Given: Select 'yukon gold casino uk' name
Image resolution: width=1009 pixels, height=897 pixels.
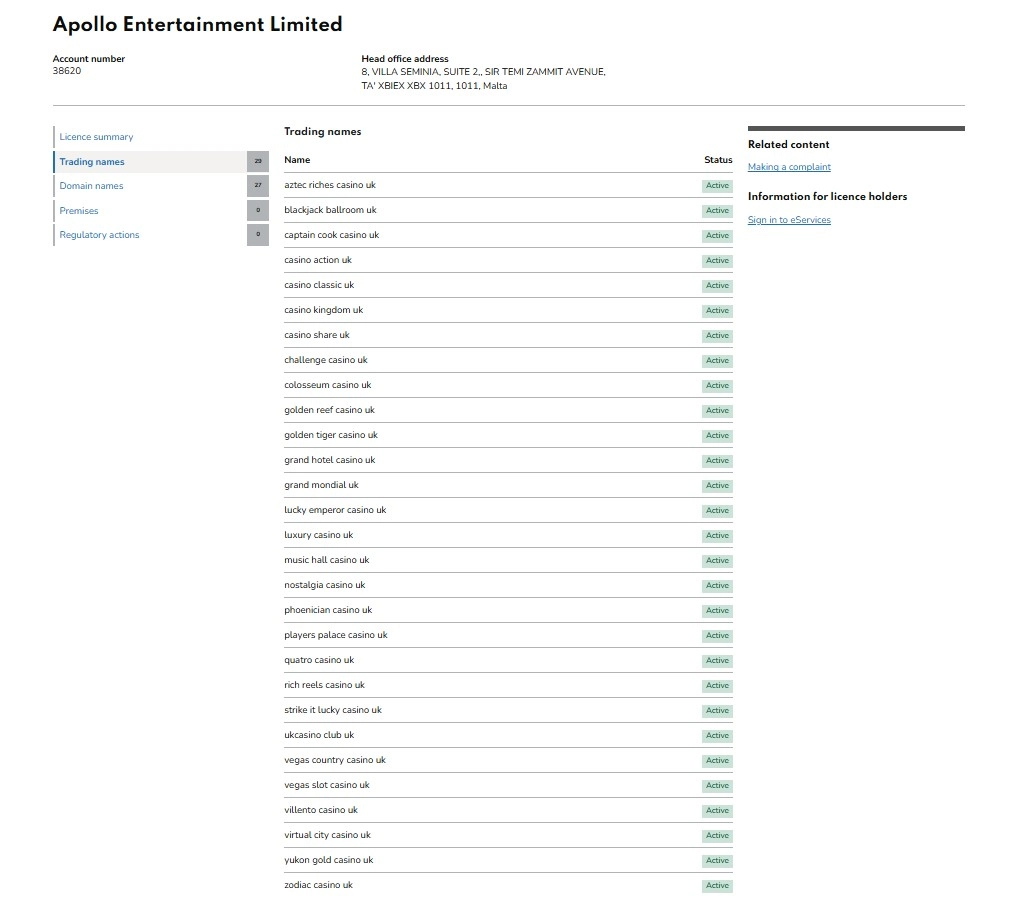Looking at the screenshot, I should (329, 860).
